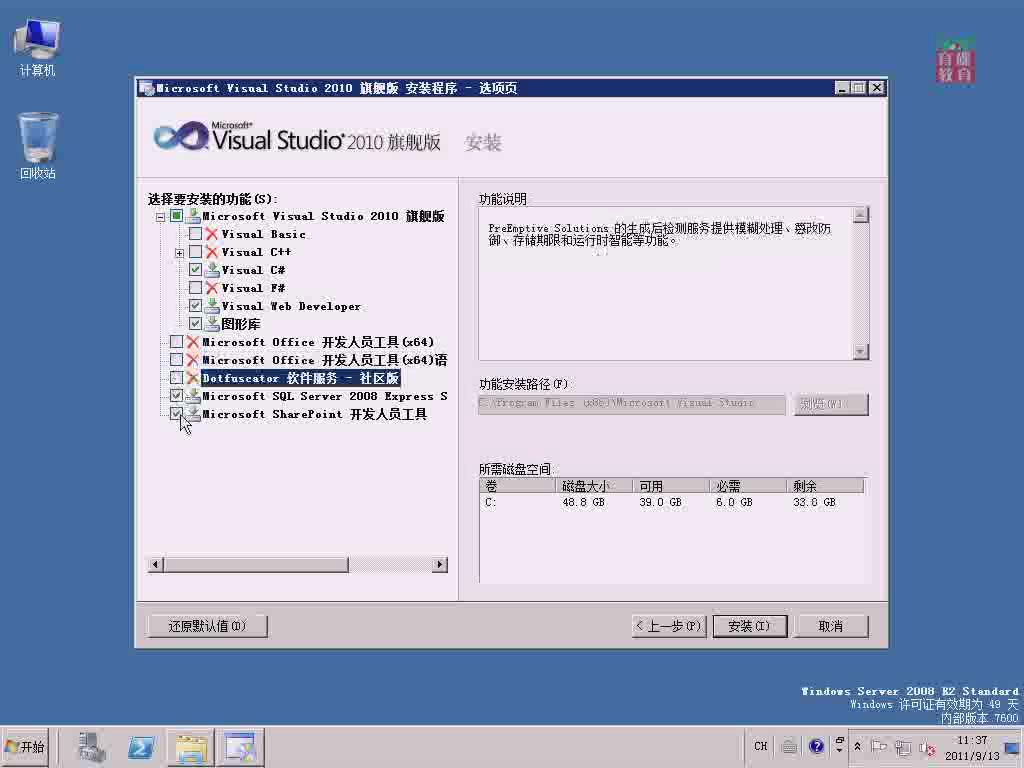The height and width of the screenshot is (768, 1024).
Task: Open Server Manager from the taskbar
Action: [91, 747]
